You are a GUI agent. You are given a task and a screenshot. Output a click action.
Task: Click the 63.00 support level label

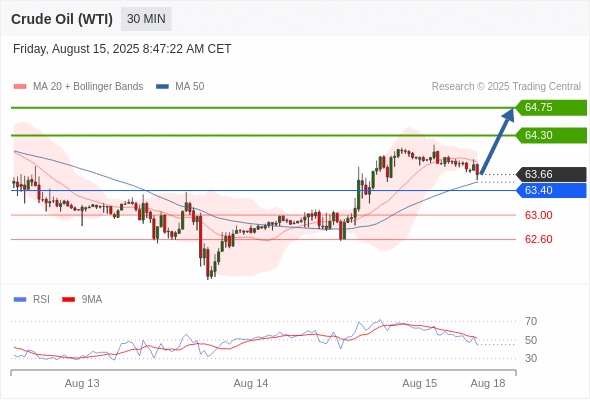(538, 215)
